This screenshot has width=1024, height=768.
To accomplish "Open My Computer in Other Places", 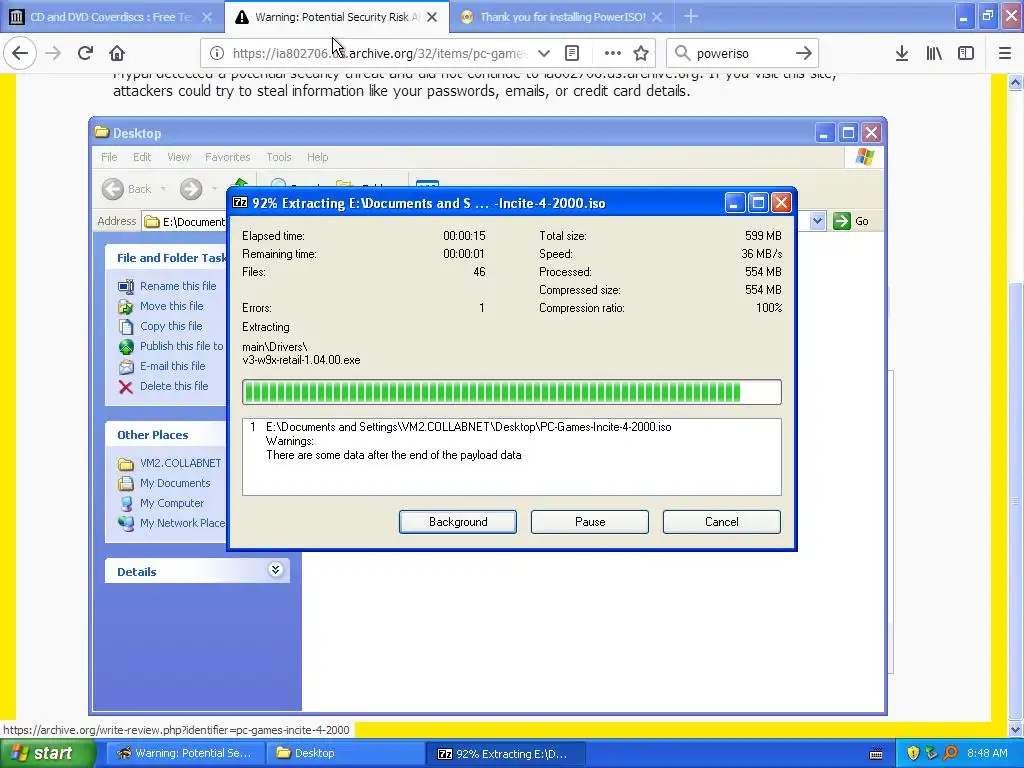I will point(161,503).
